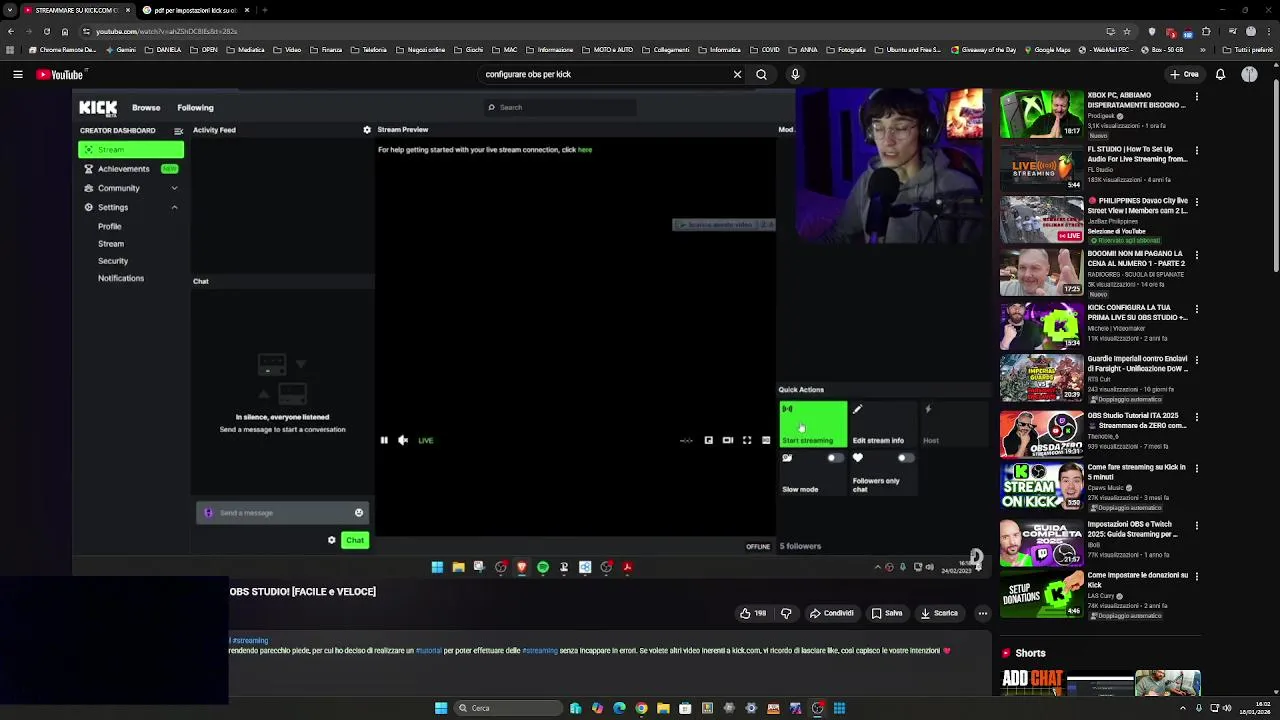Open the Windows Start menu

(x=441, y=708)
